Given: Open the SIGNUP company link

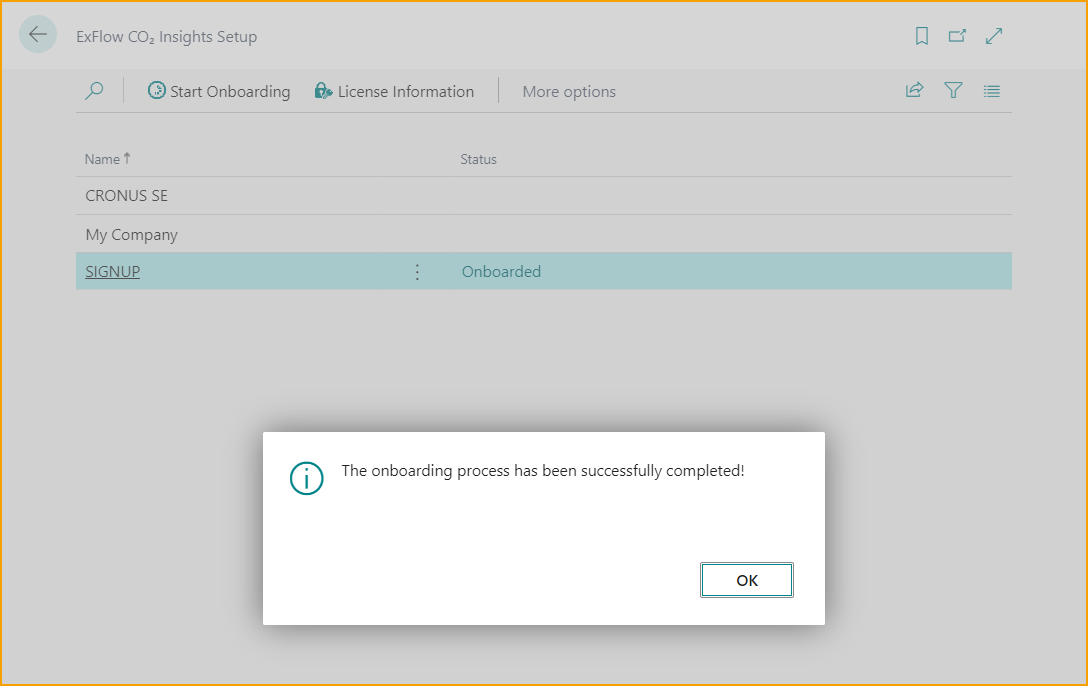Looking at the screenshot, I should (x=112, y=271).
